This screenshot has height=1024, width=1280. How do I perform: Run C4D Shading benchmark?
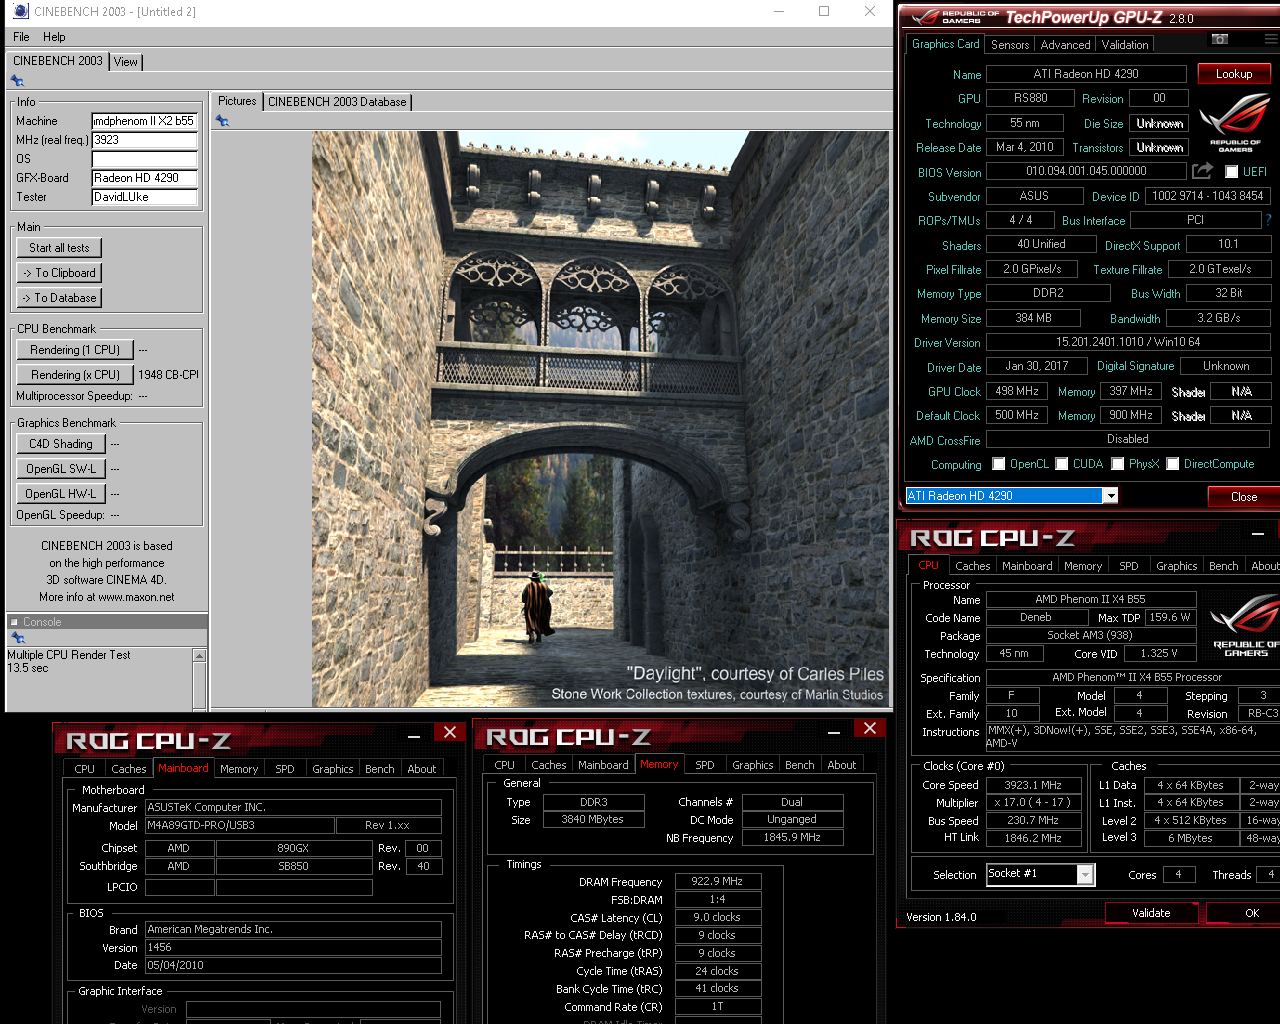point(60,444)
